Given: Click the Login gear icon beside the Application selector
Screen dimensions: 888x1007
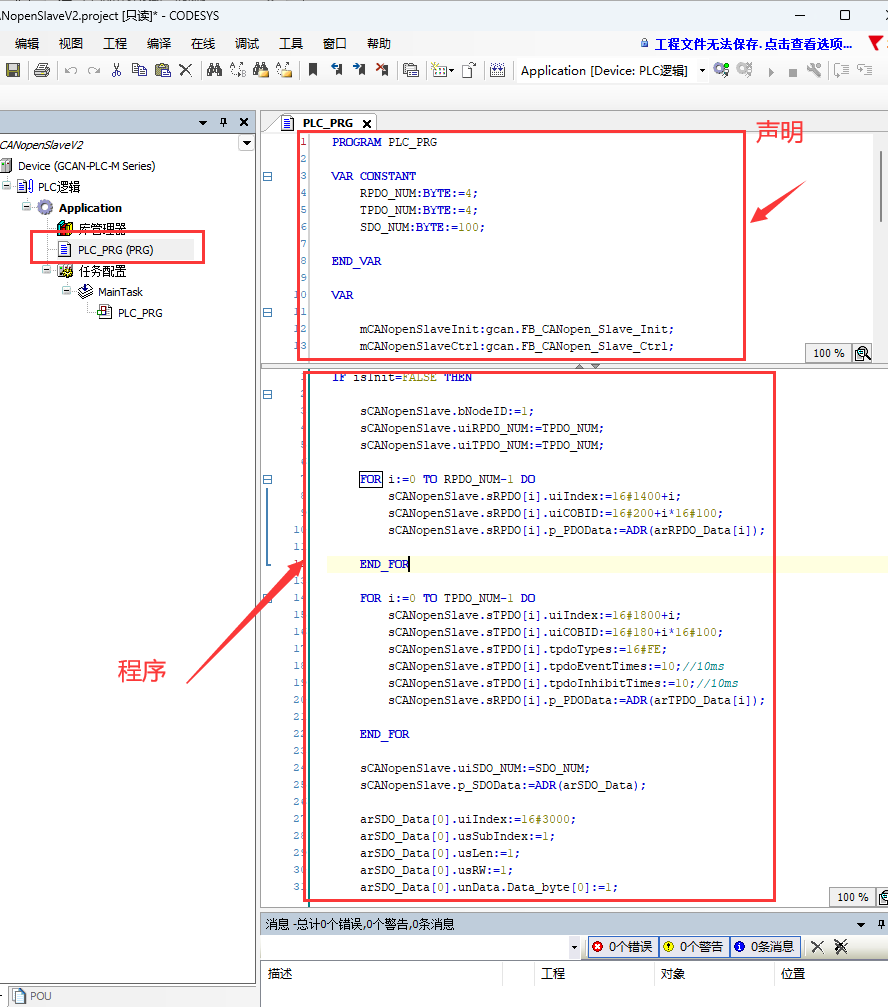Looking at the screenshot, I should [720, 70].
